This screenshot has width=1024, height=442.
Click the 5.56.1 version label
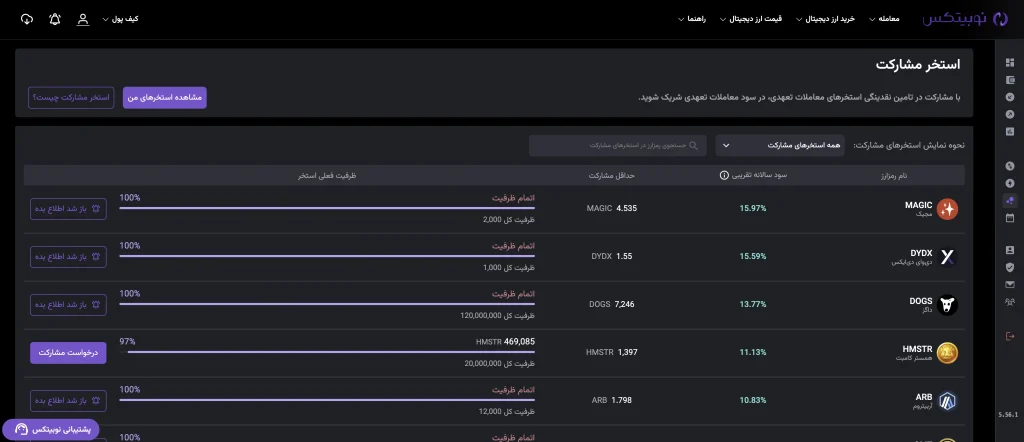click(1008, 415)
